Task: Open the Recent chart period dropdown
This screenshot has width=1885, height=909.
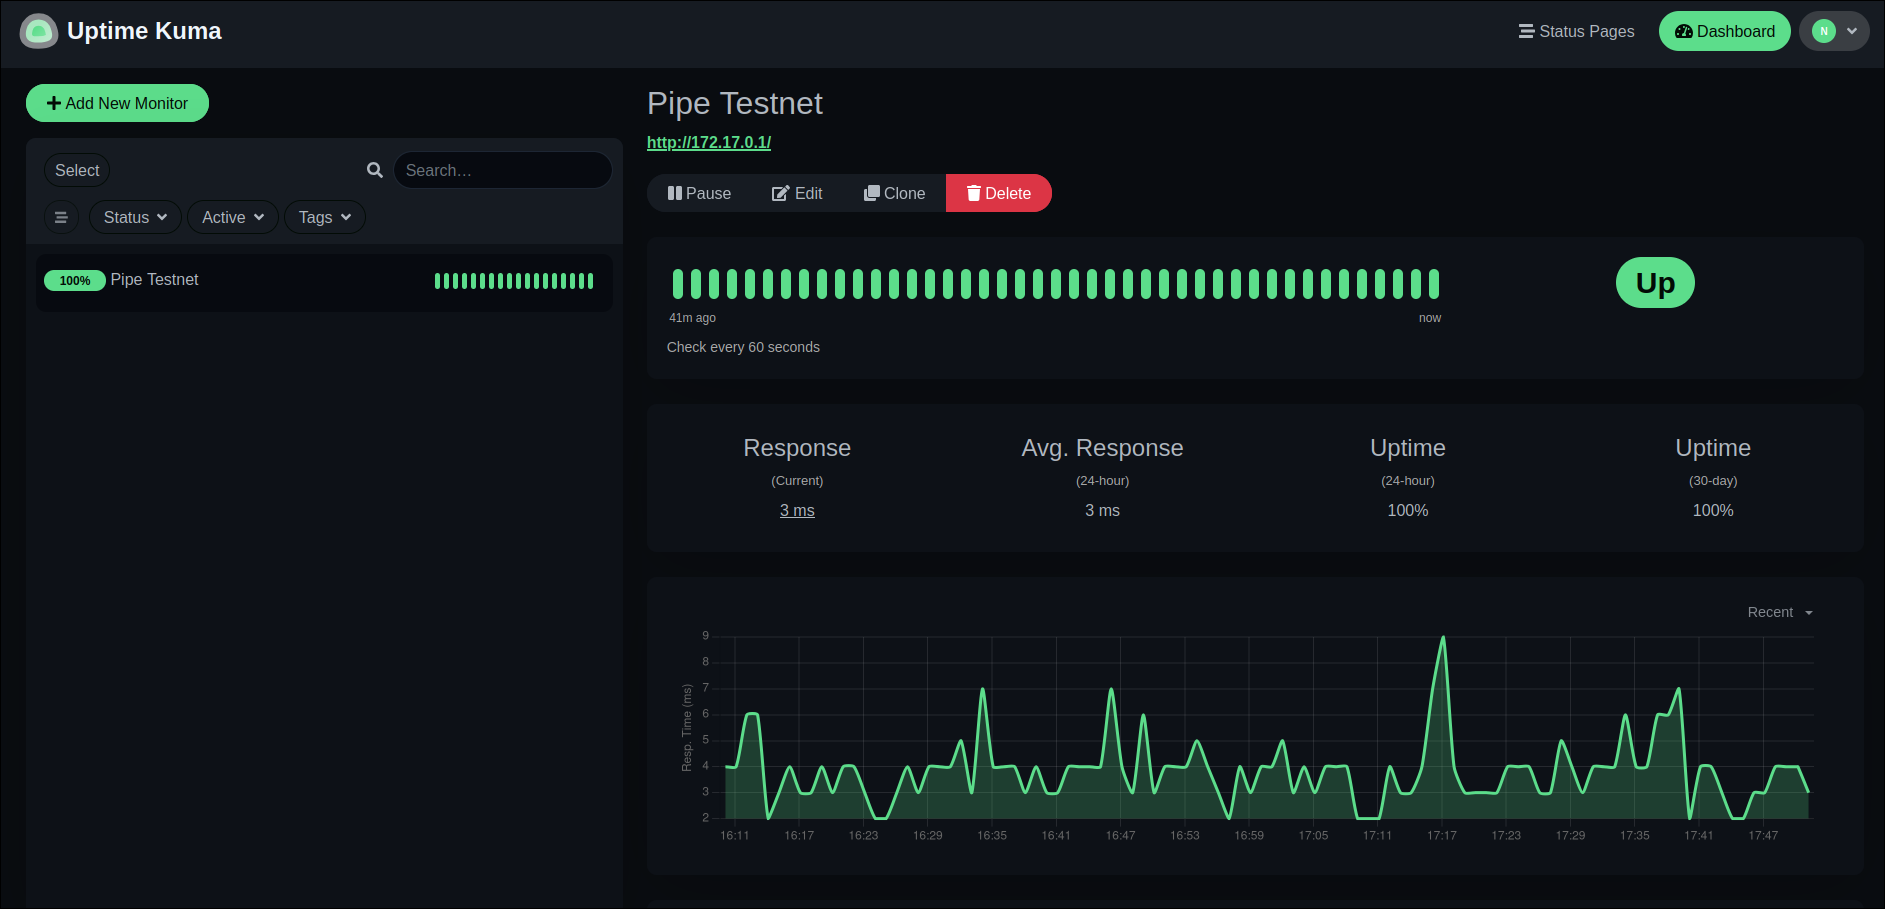Action: pos(1780,612)
